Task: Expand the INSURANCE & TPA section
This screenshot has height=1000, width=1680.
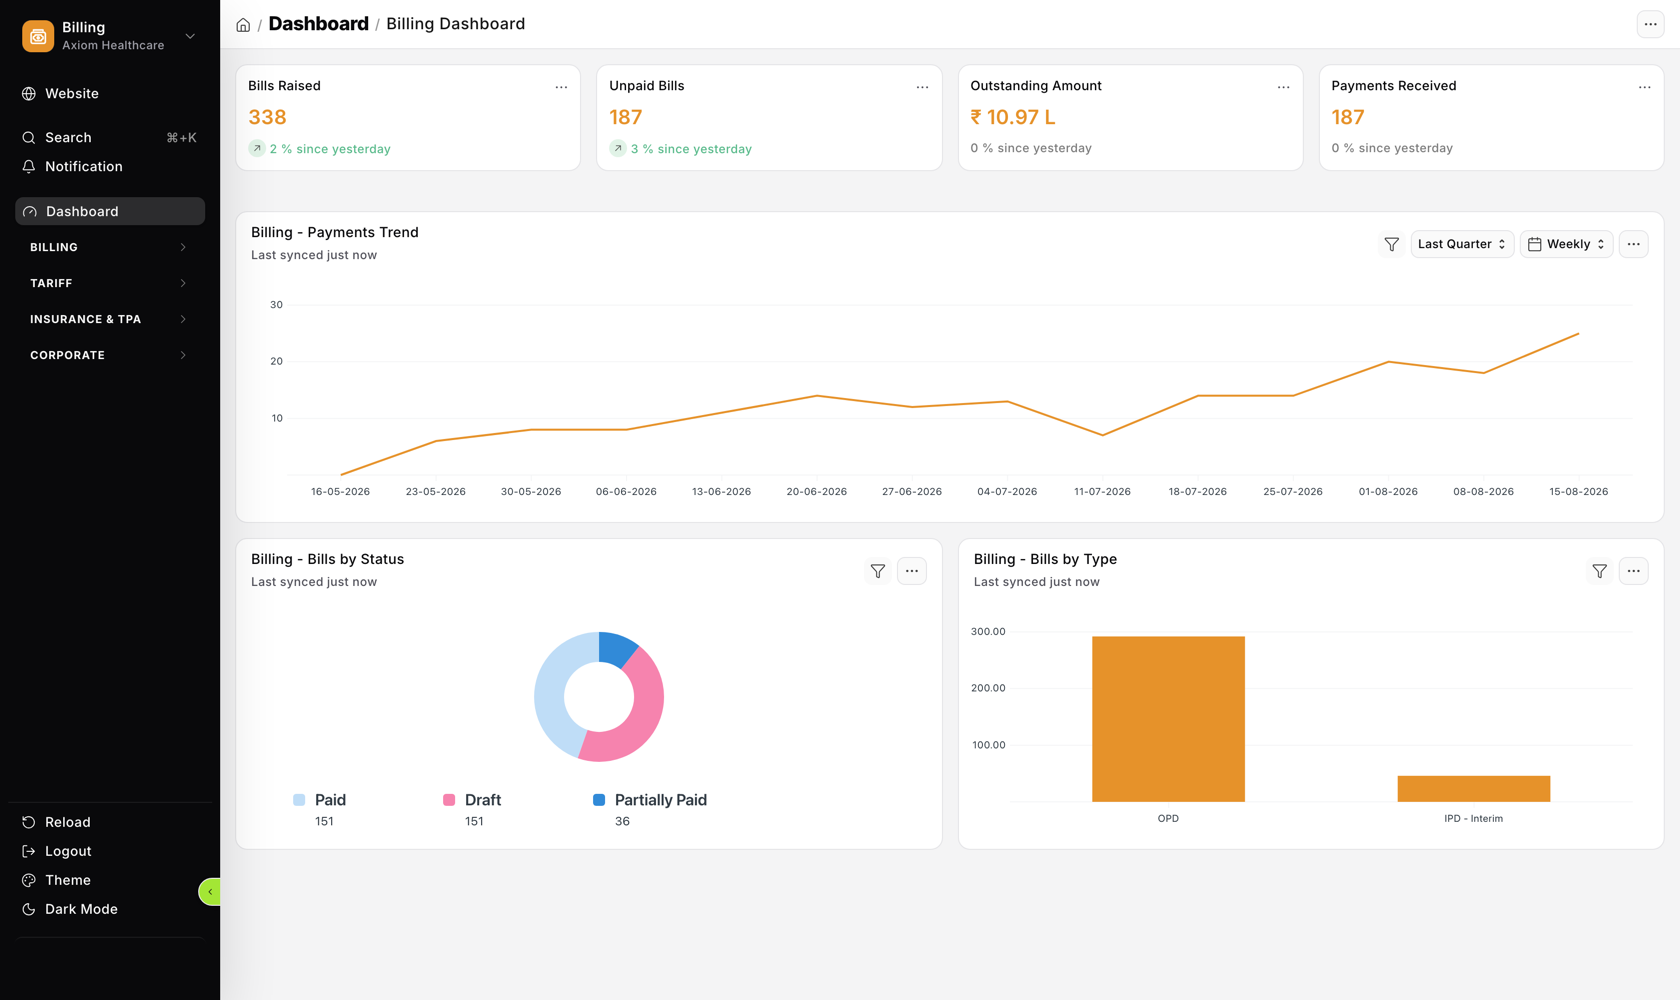Action: 110,319
